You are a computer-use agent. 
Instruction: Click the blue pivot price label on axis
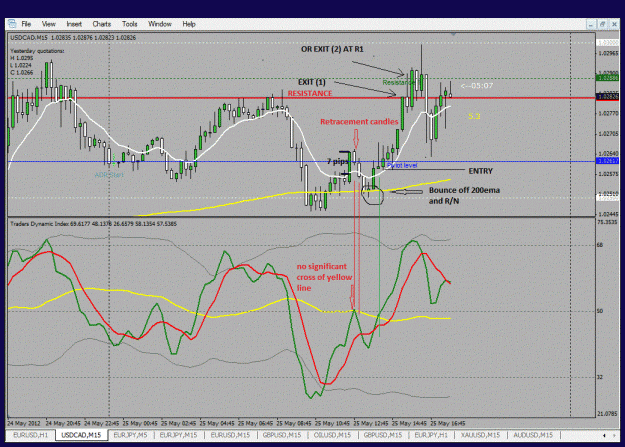coord(607,161)
